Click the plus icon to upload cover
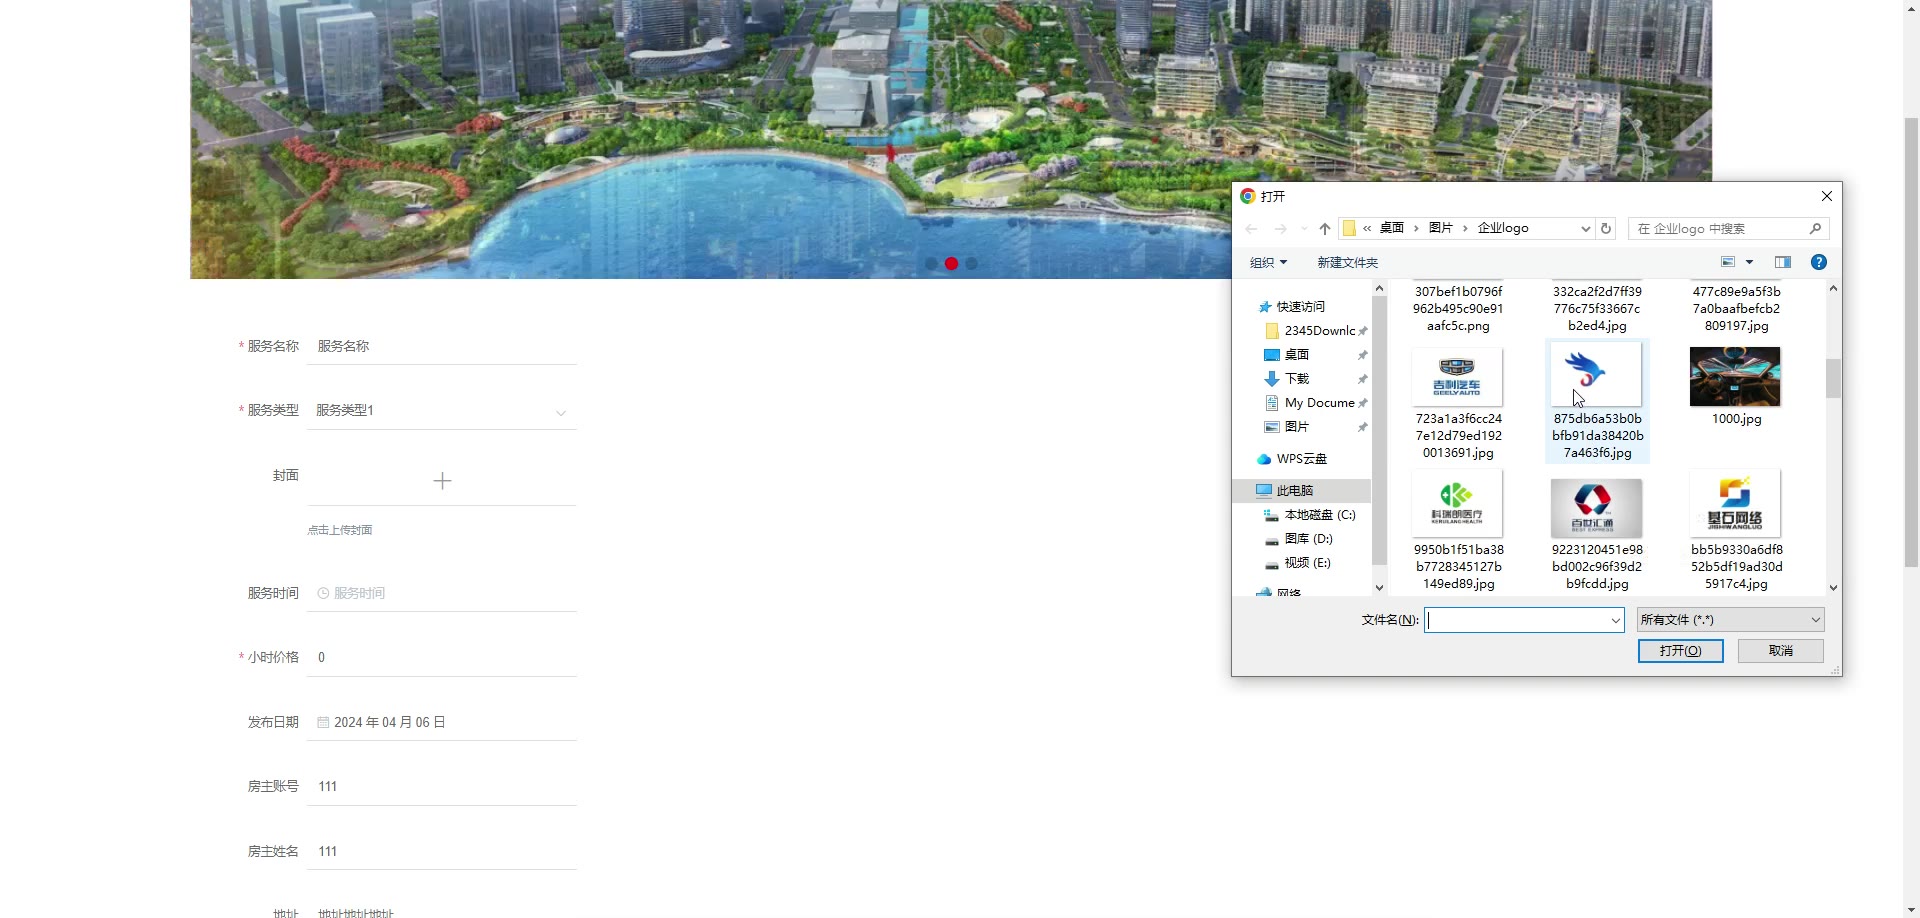This screenshot has height=918, width=1920. point(442,481)
